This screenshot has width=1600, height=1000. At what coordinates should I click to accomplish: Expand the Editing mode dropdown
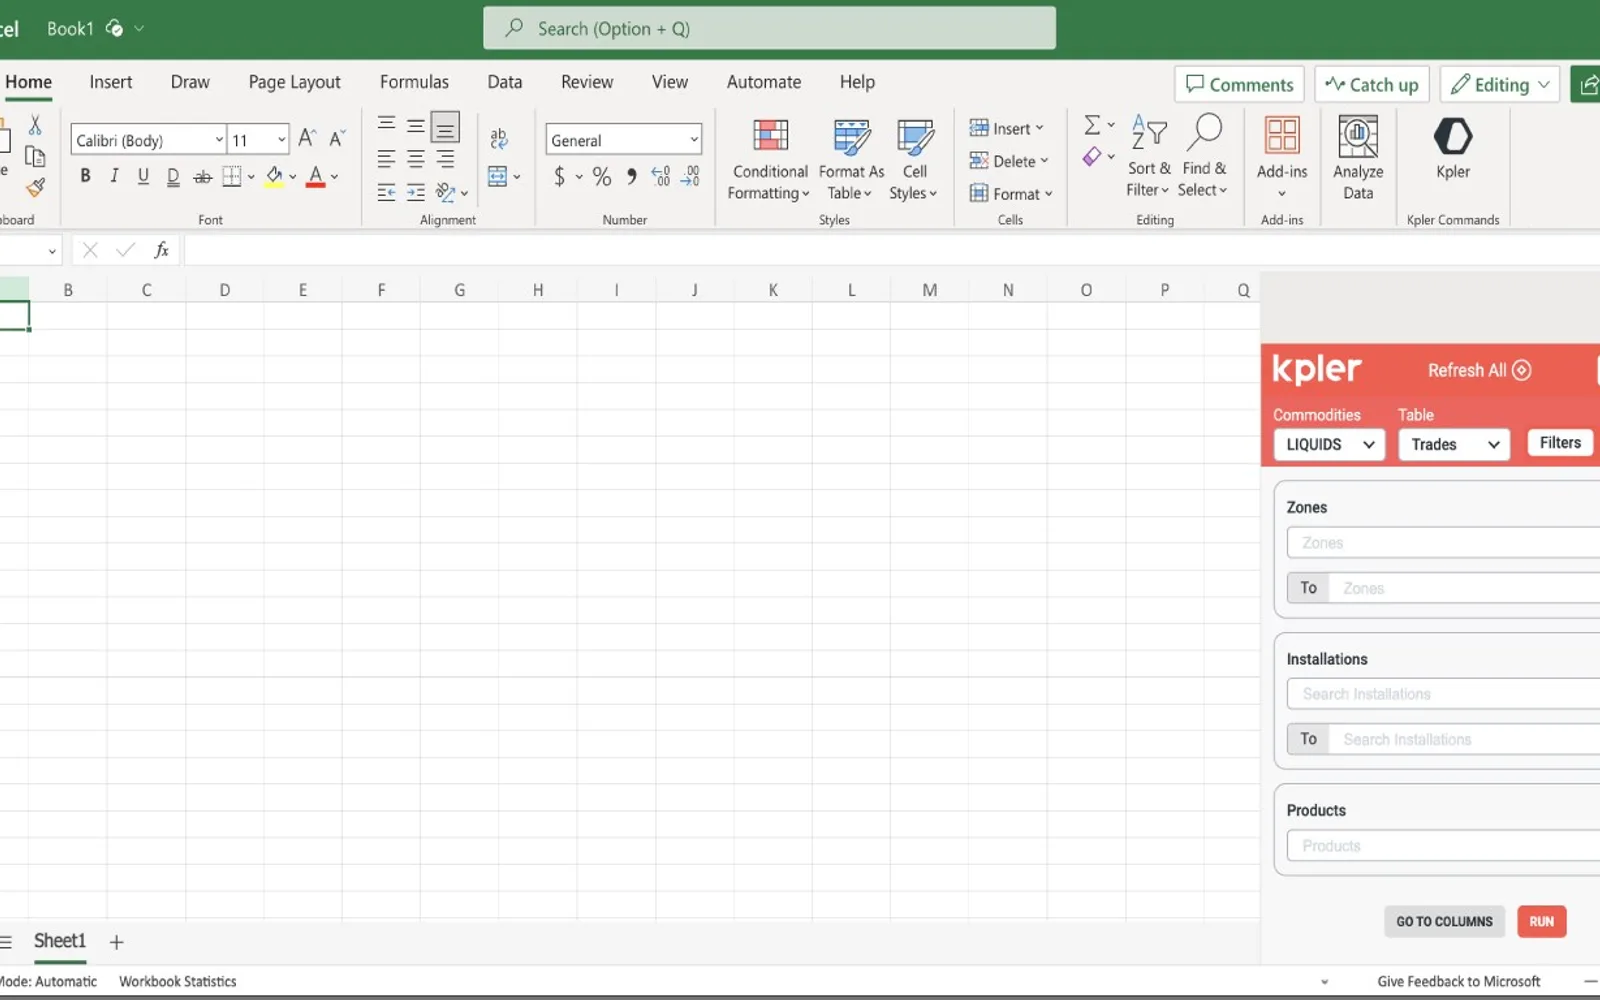click(x=1500, y=85)
